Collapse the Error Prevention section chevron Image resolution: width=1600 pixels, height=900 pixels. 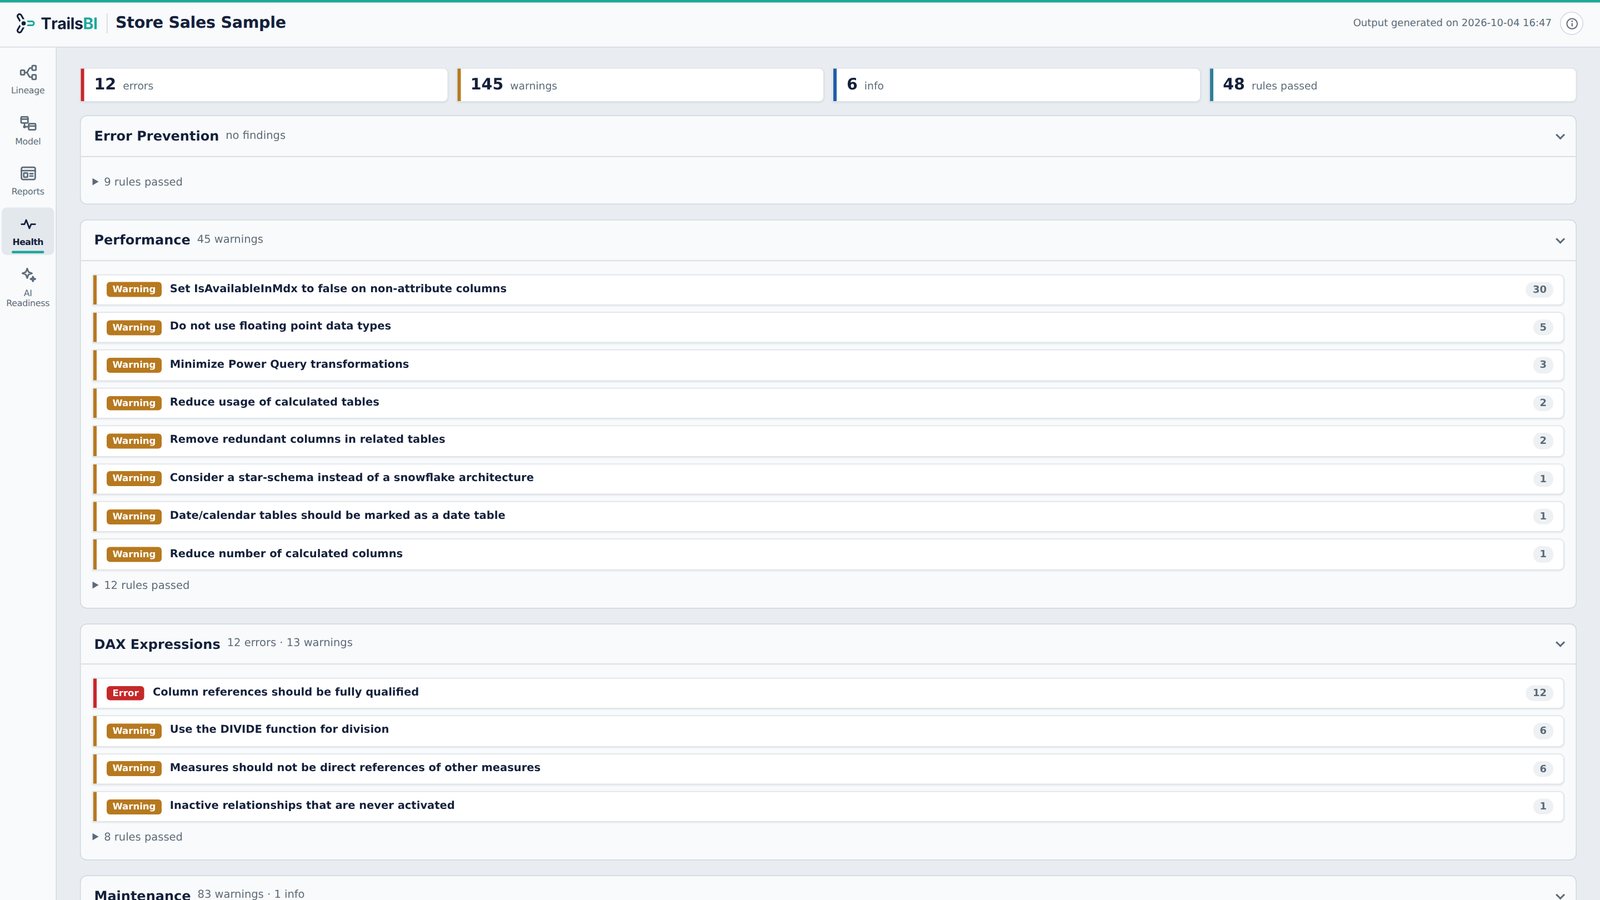pos(1560,137)
